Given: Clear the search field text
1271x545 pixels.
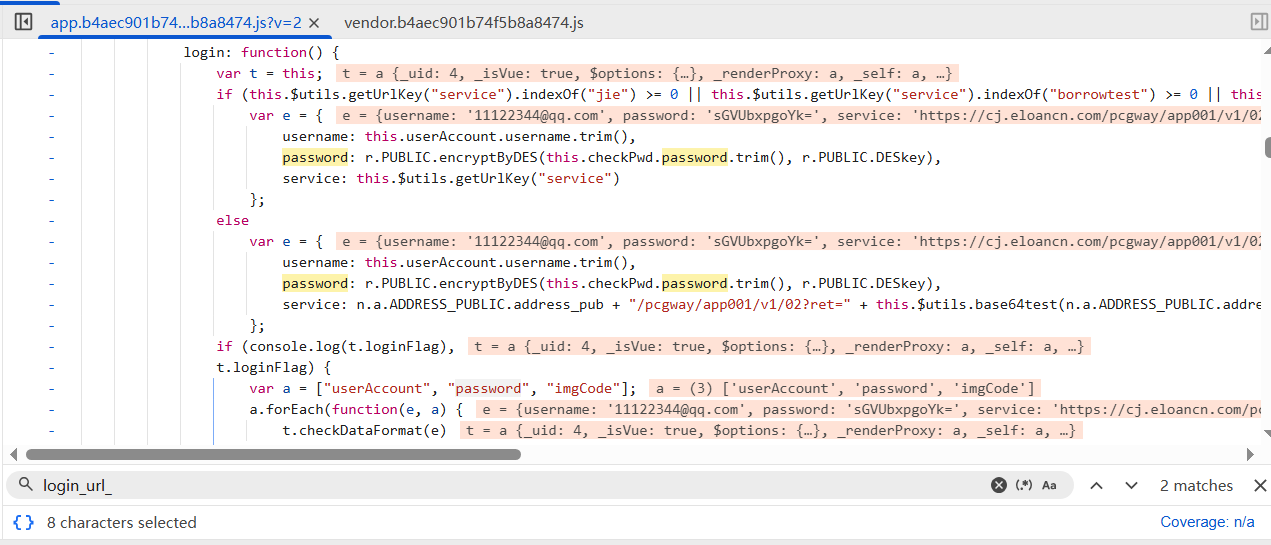Looking at the screenshot, I should point(999,485).
